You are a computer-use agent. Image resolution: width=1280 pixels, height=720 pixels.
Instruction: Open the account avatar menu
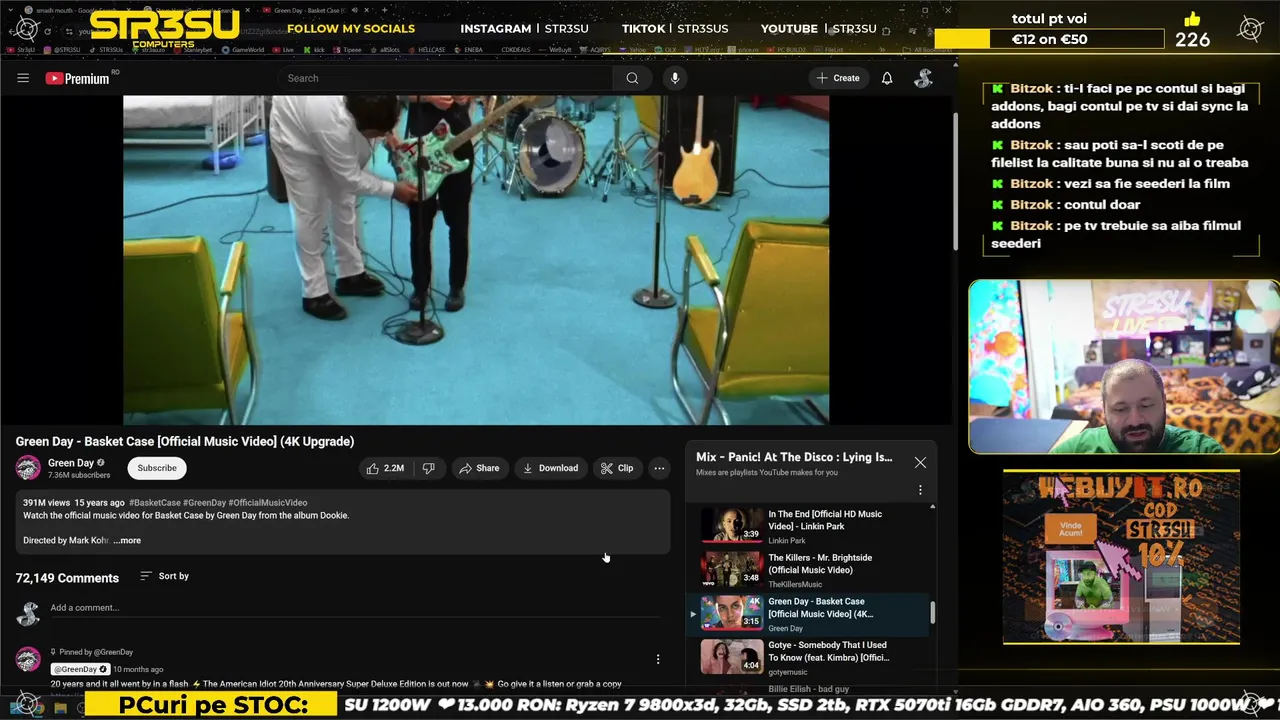click(924, 78)
